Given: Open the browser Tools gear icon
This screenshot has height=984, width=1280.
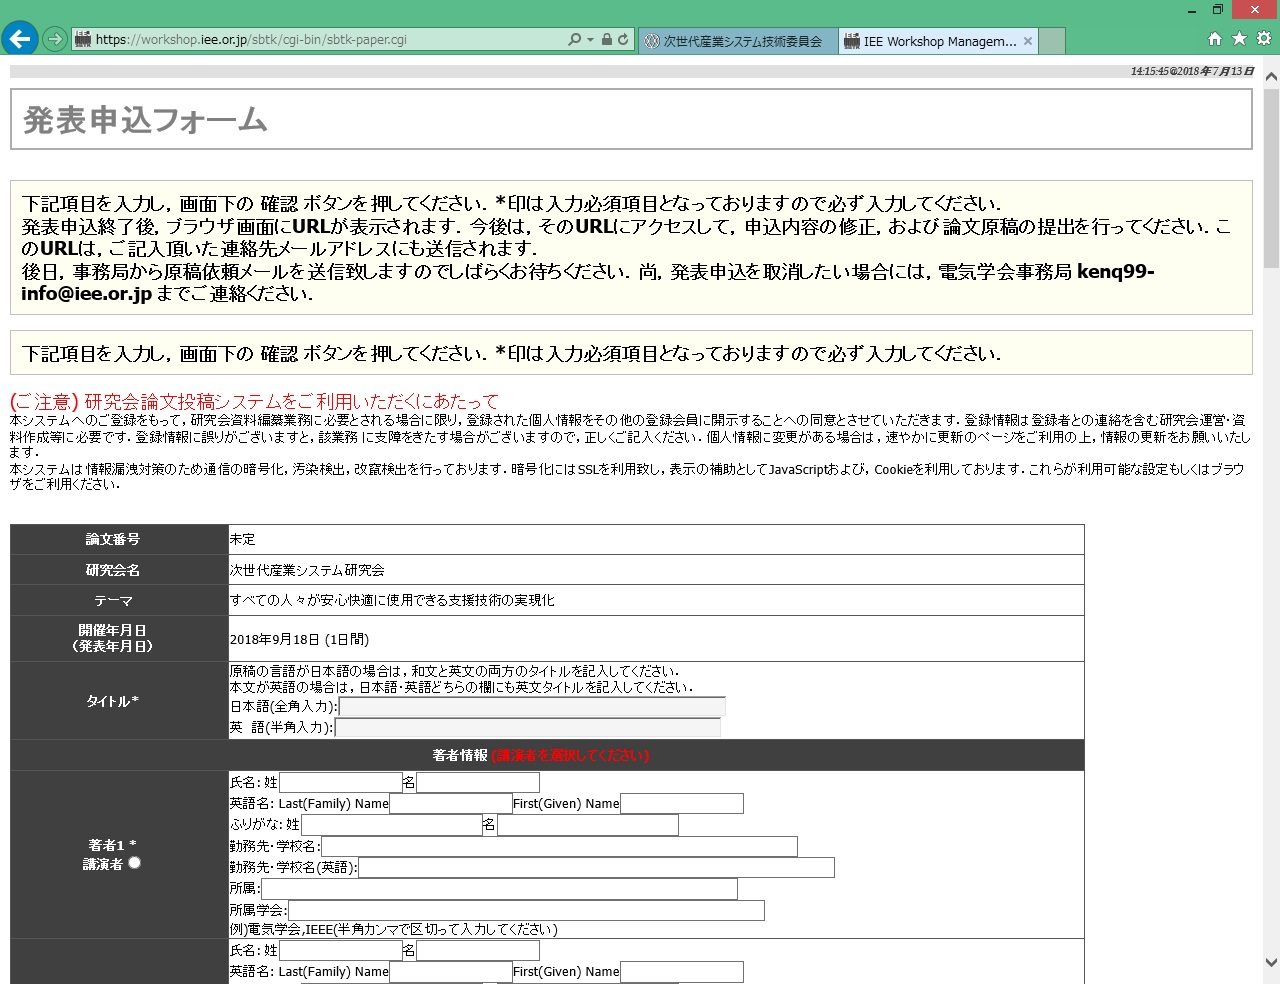Looking at the screenshot, I should tap(1264, 39).
